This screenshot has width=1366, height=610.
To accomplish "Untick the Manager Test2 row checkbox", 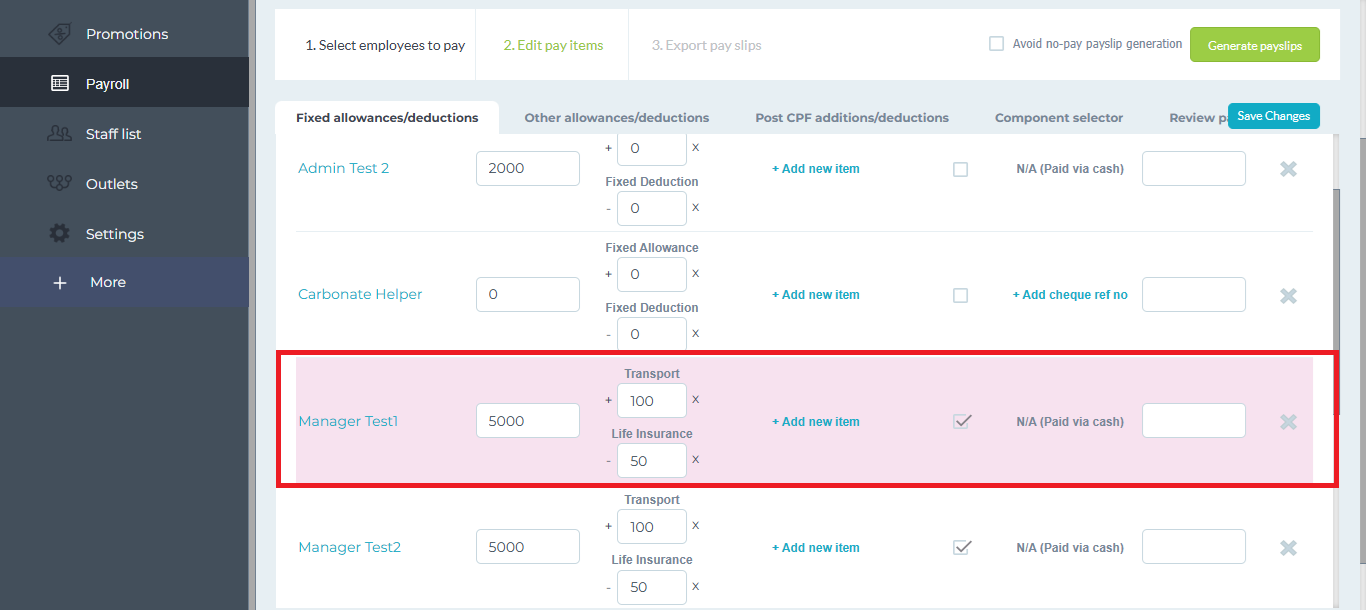I will click(962, 547).
